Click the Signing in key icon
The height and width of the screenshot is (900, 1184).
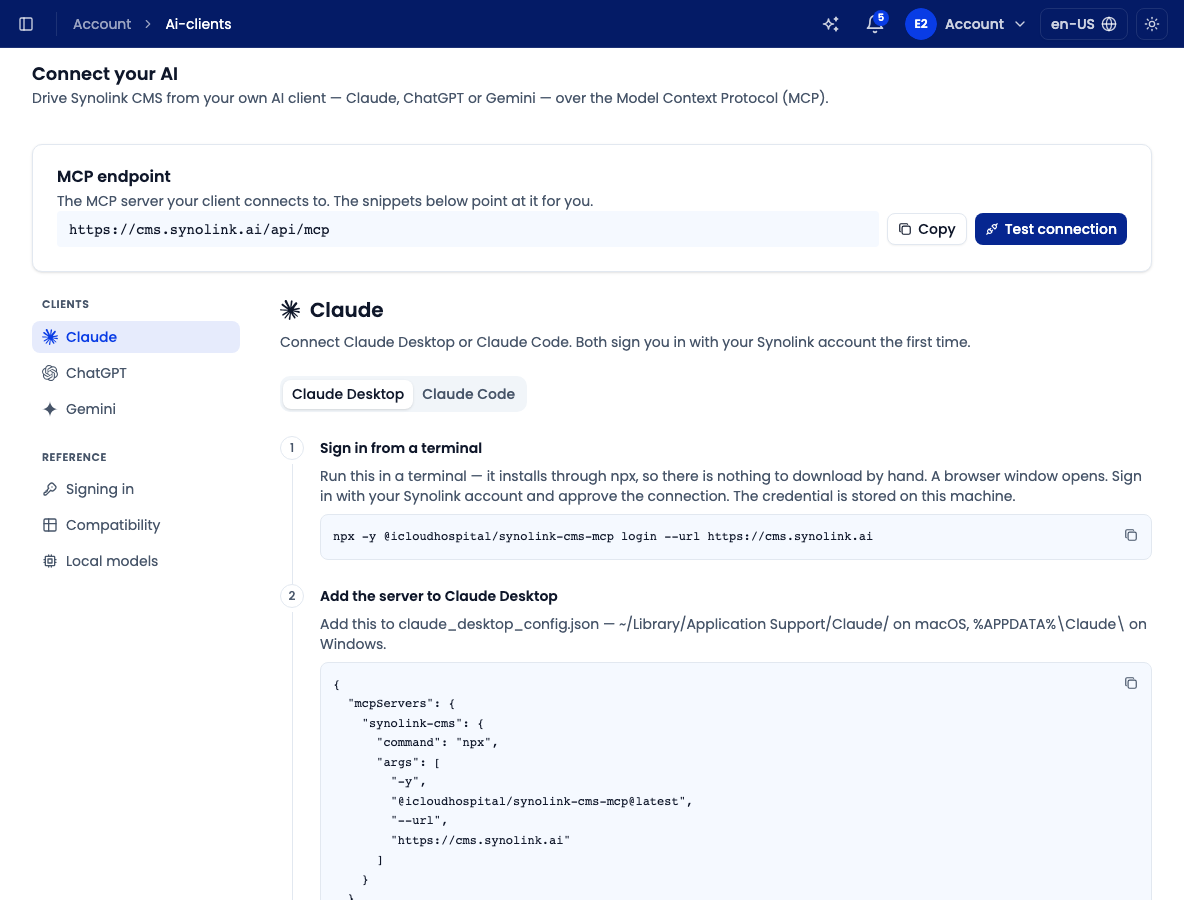50,489
